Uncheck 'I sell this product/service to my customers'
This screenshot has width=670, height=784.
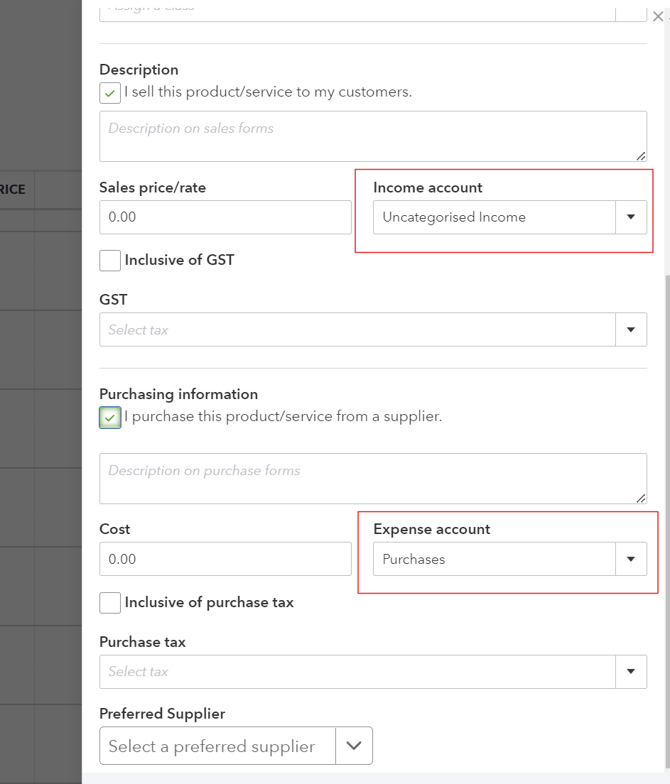coord(110,93)
